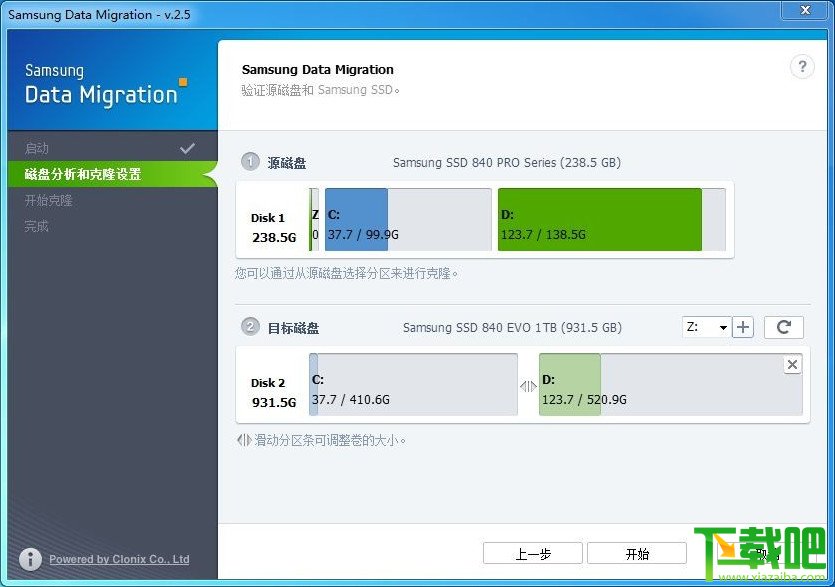This screenshot has height=587, width=835.
Task: Select source D: partition 123.7 / 138.5G
Action: click(612, 219)
